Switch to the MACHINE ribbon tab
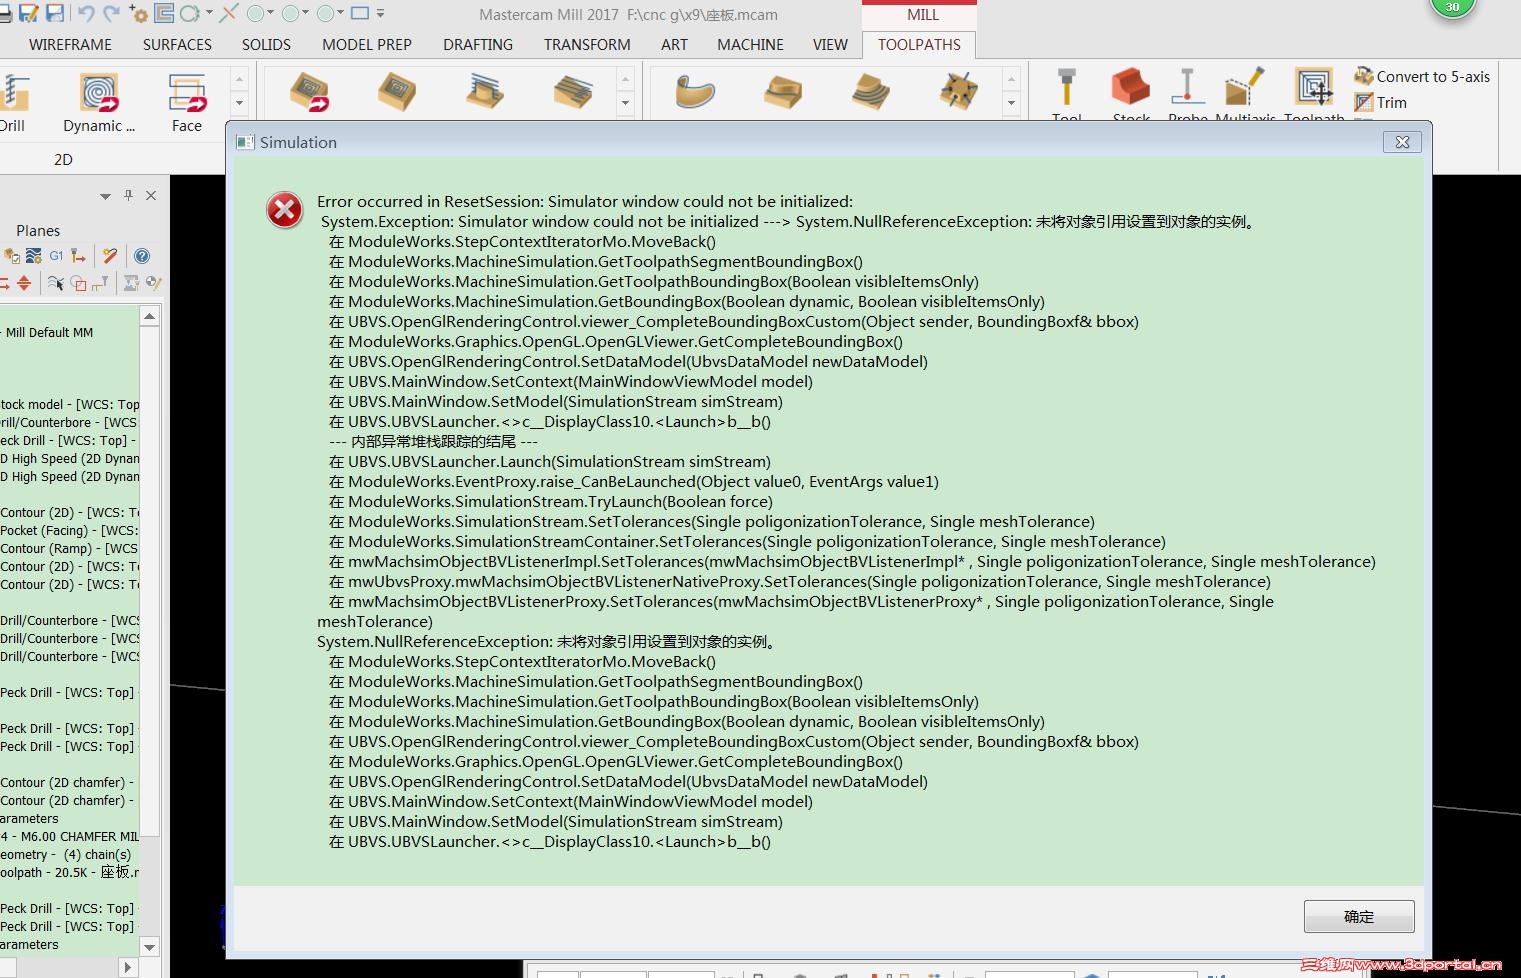1521x978 pixels. [x=750, y=44]
